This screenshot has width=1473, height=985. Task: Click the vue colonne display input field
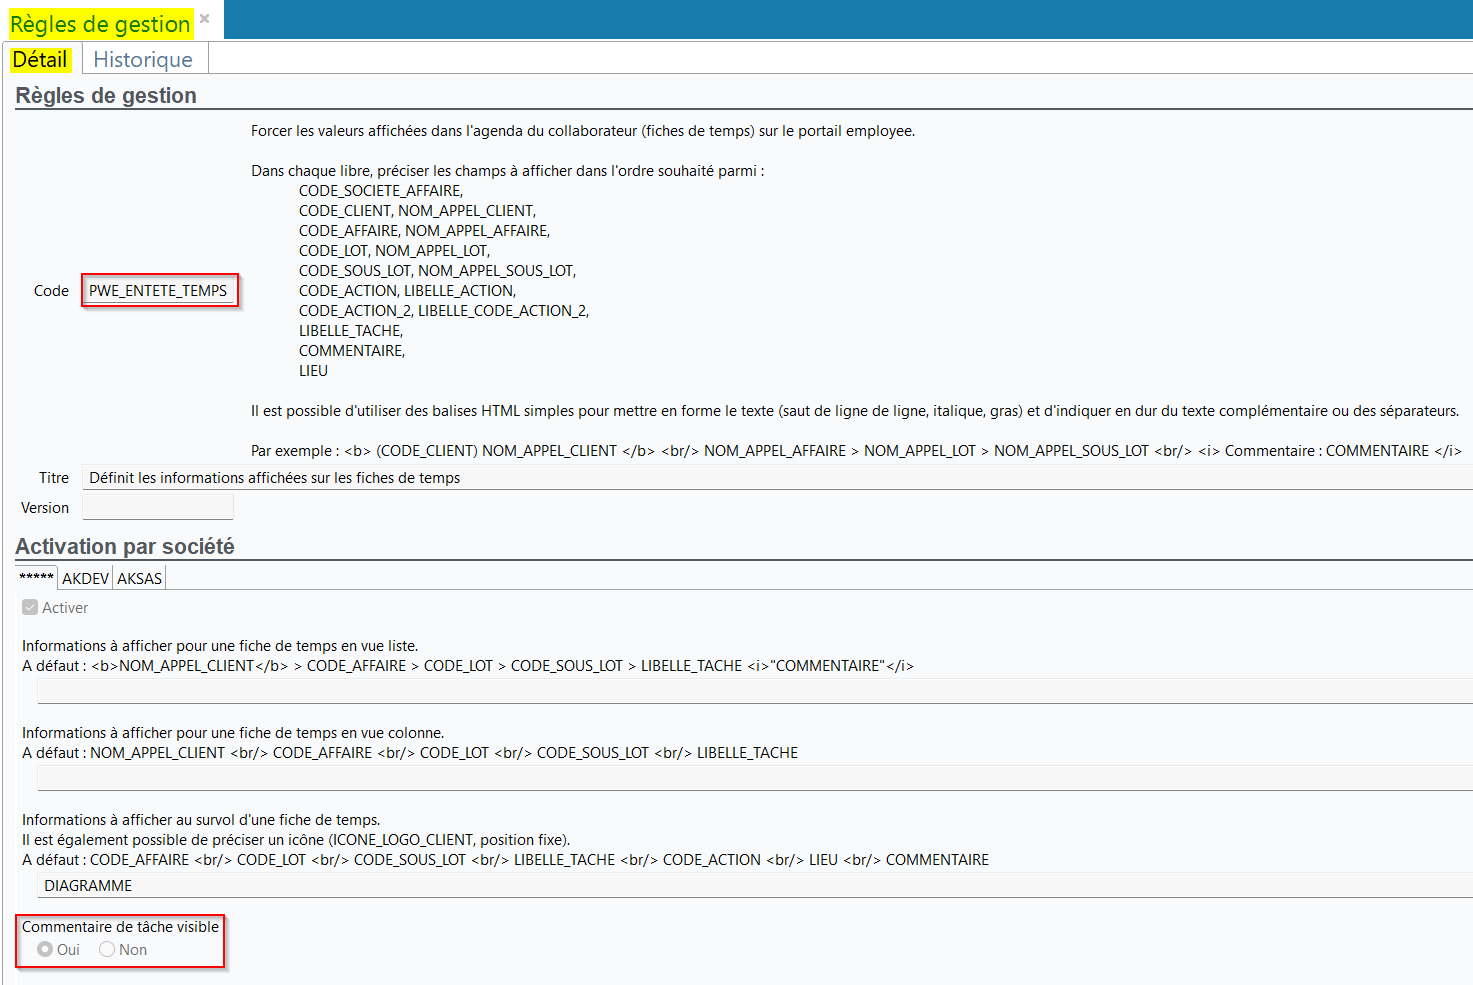[750, 778]
